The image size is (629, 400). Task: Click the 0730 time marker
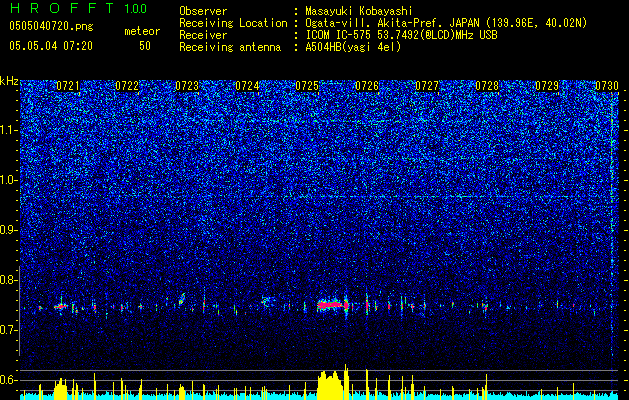(x=607, y=86)
